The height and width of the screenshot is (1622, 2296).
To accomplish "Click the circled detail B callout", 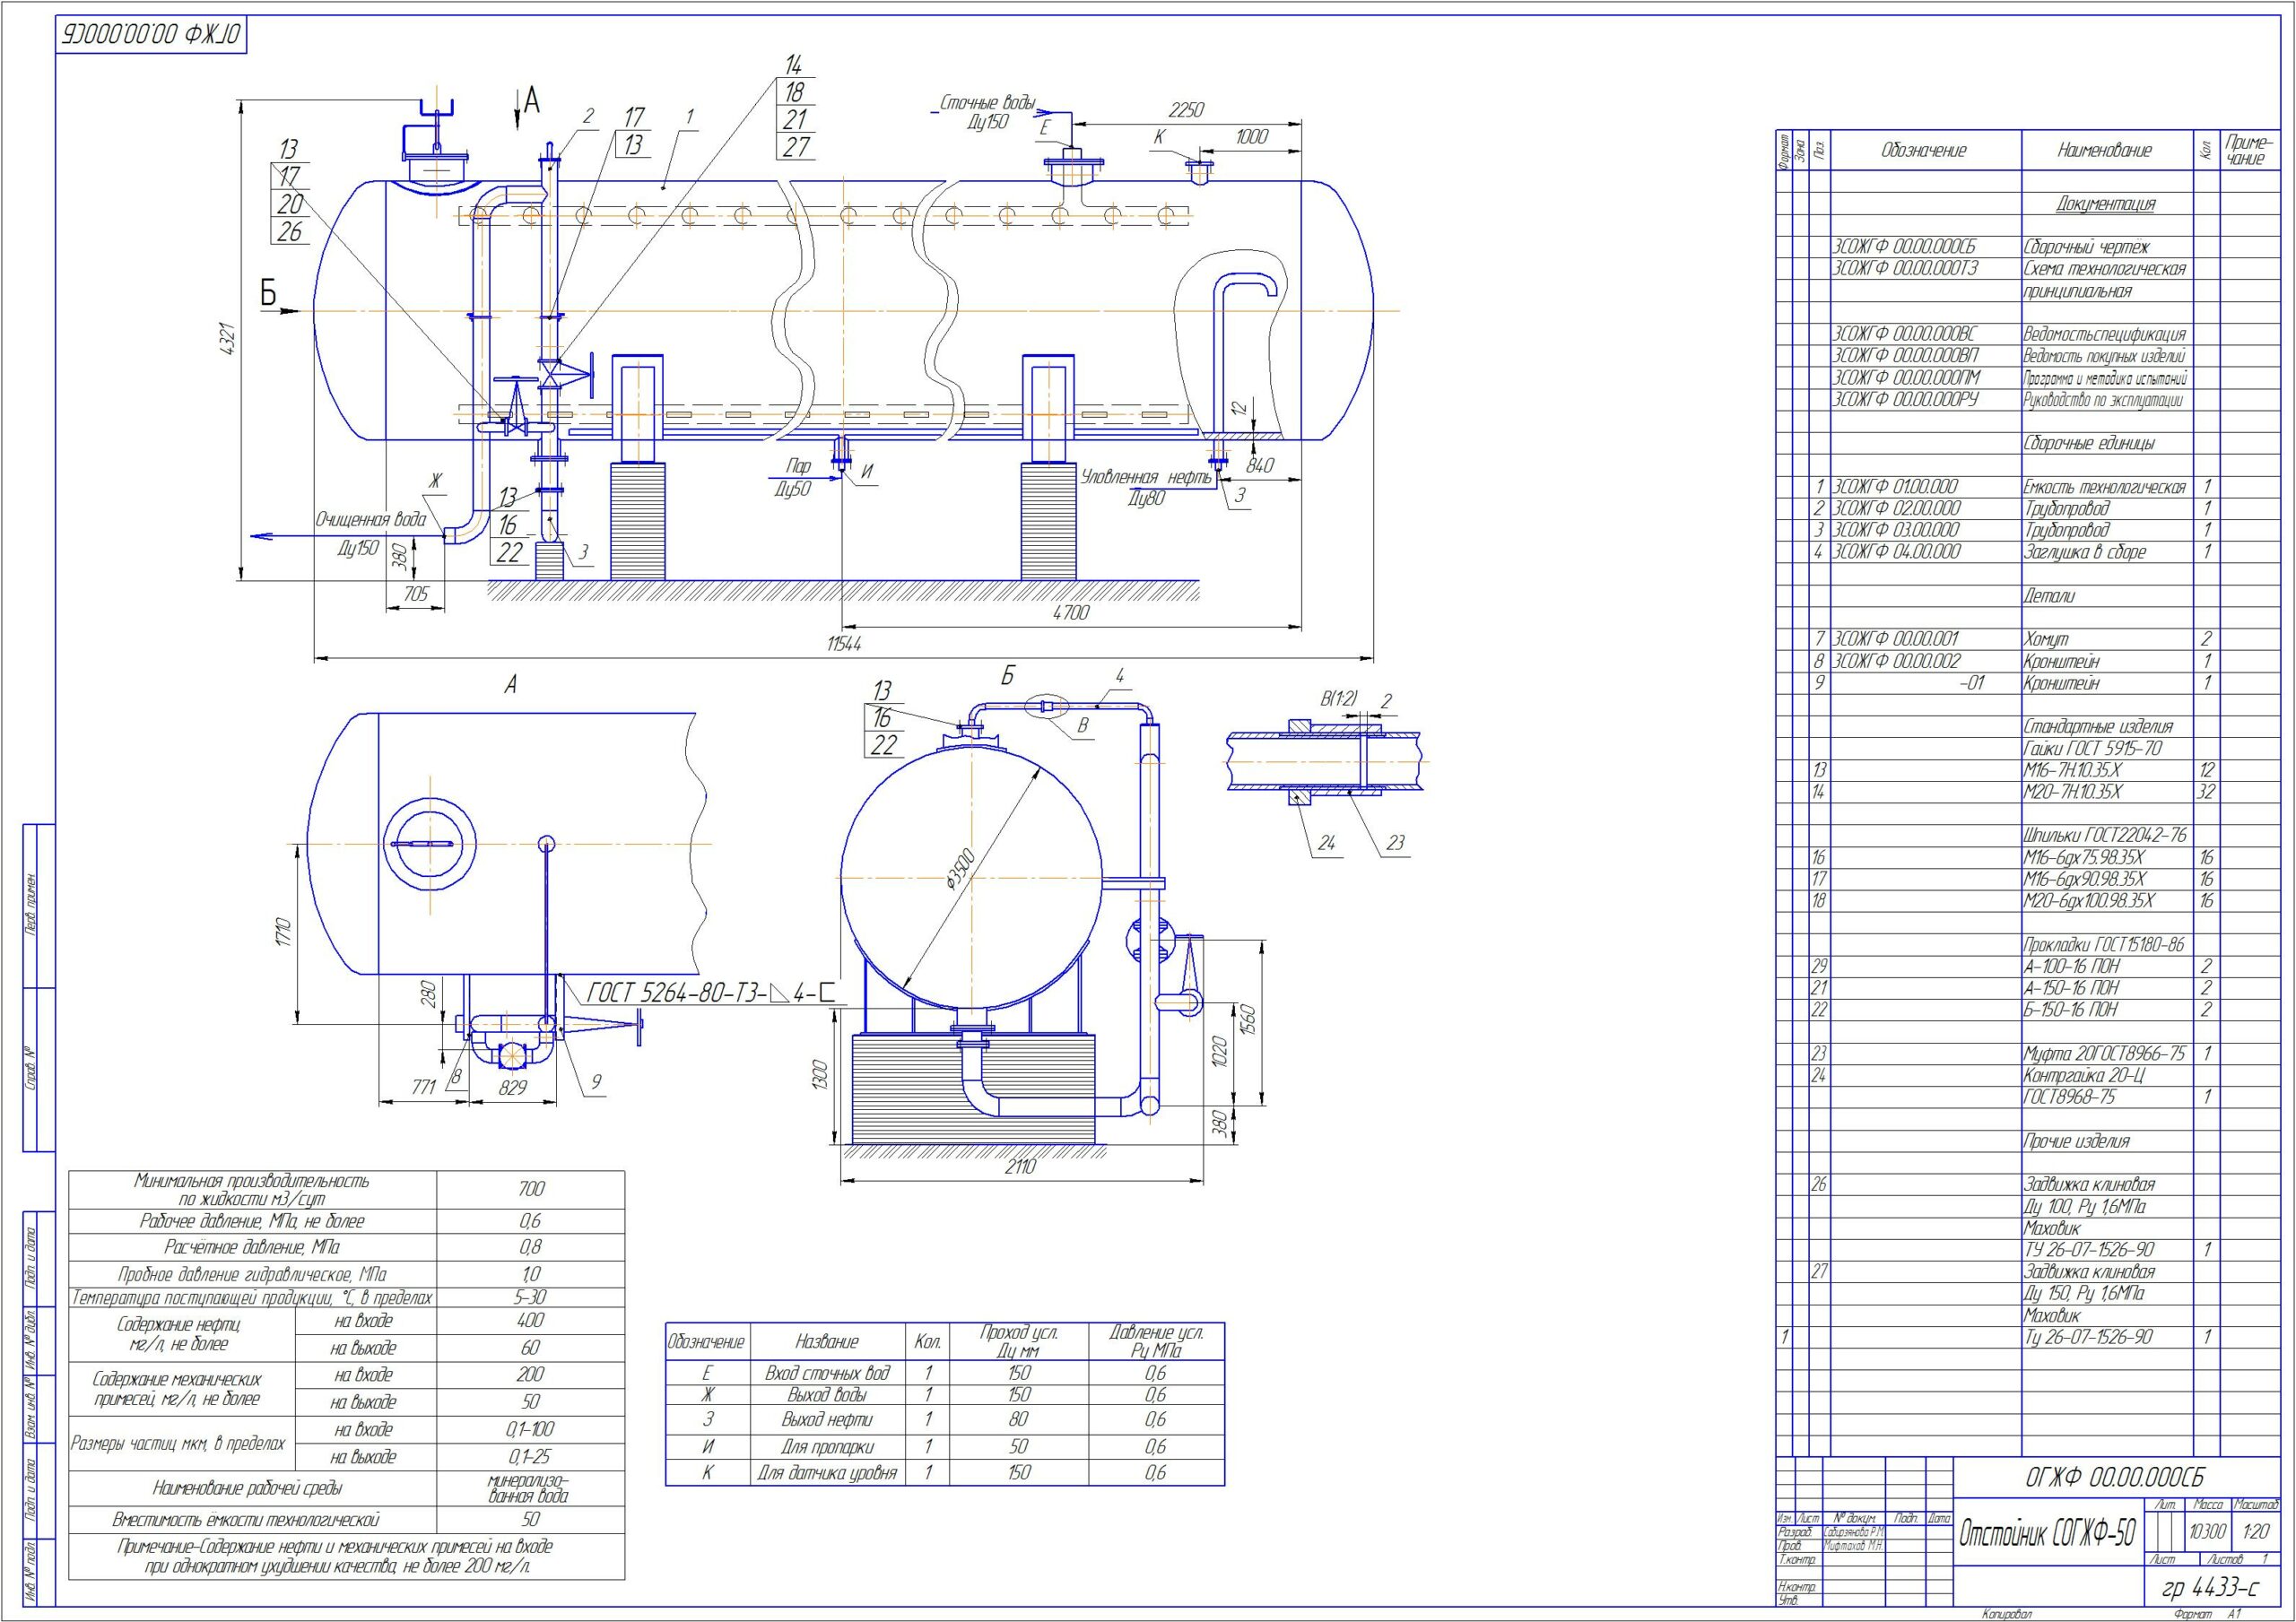I will (x=1048, y=706).
